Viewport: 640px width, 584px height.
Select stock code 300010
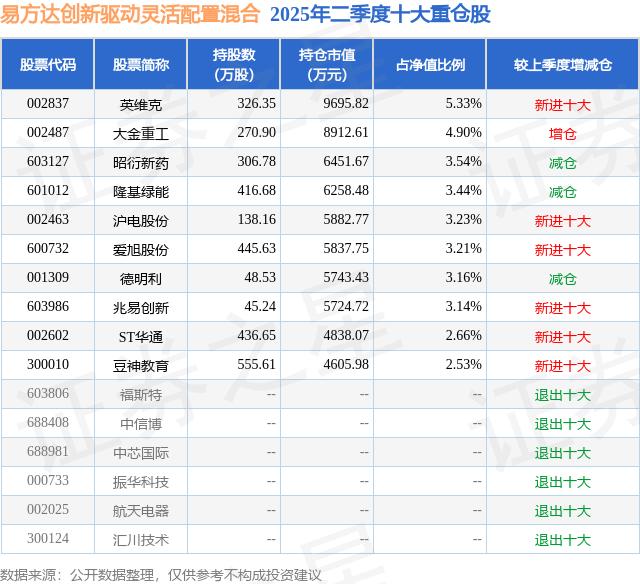(48, 364)
